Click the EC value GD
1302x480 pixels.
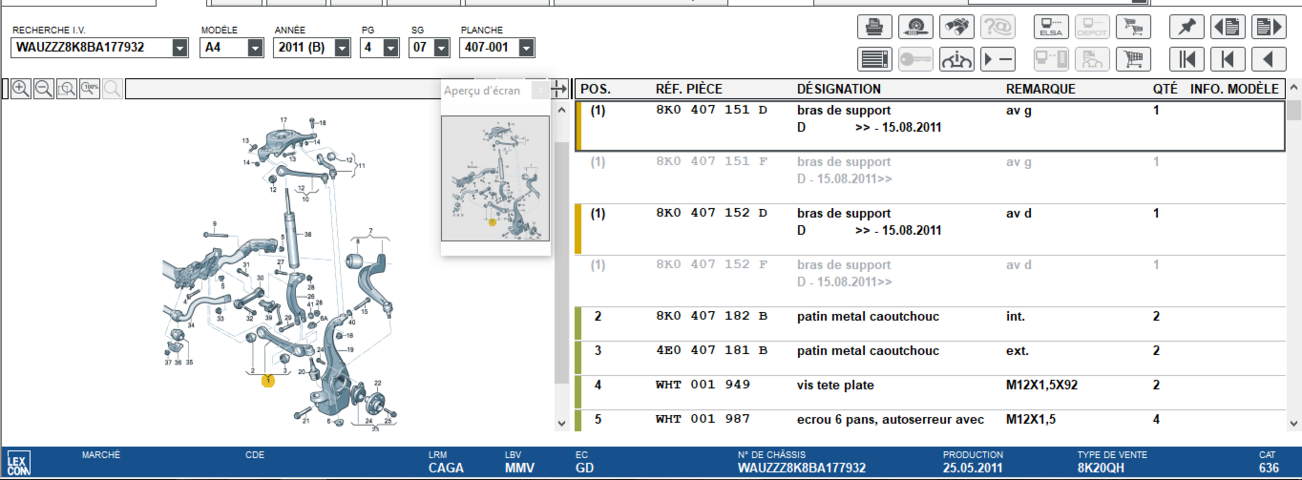[585, 467]
